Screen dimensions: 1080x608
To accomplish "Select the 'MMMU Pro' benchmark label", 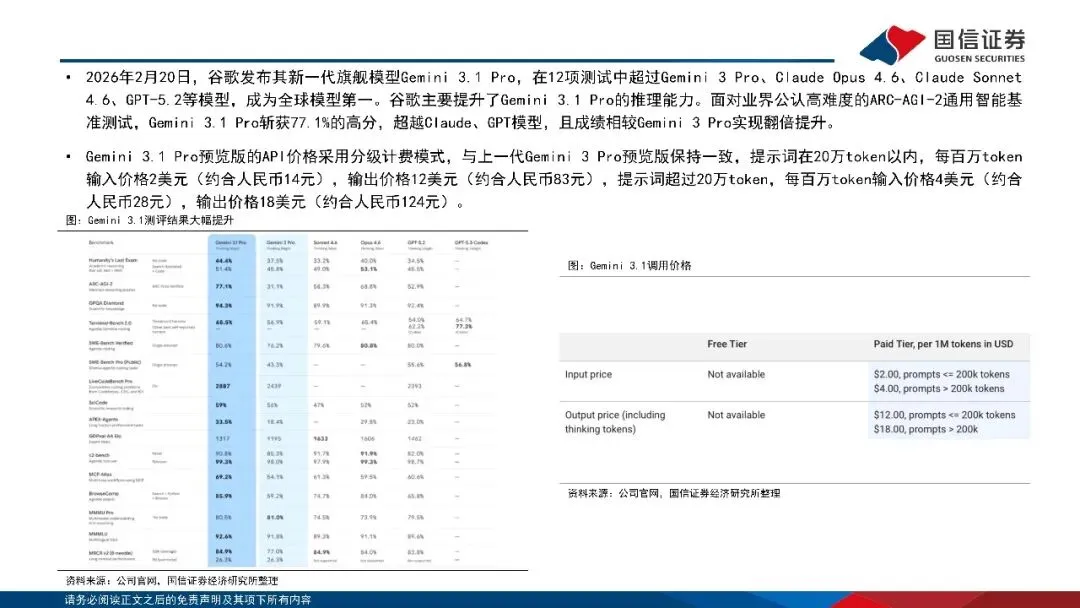I will point(101,513).
